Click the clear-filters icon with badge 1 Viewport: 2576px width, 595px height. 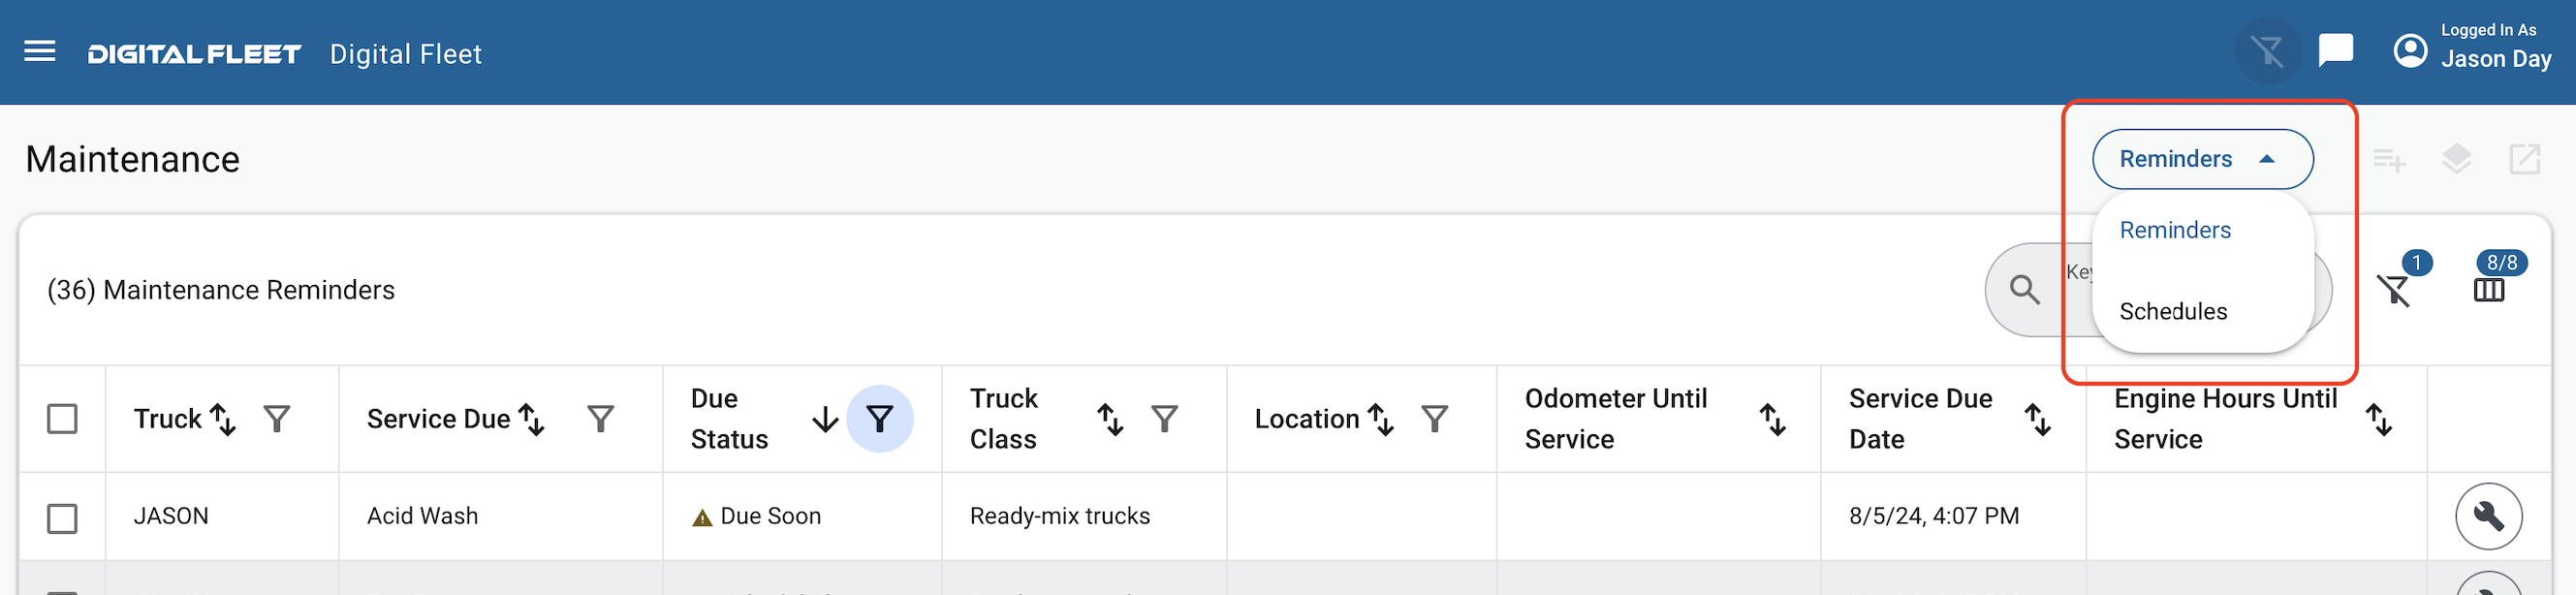tap(2396, 293)
